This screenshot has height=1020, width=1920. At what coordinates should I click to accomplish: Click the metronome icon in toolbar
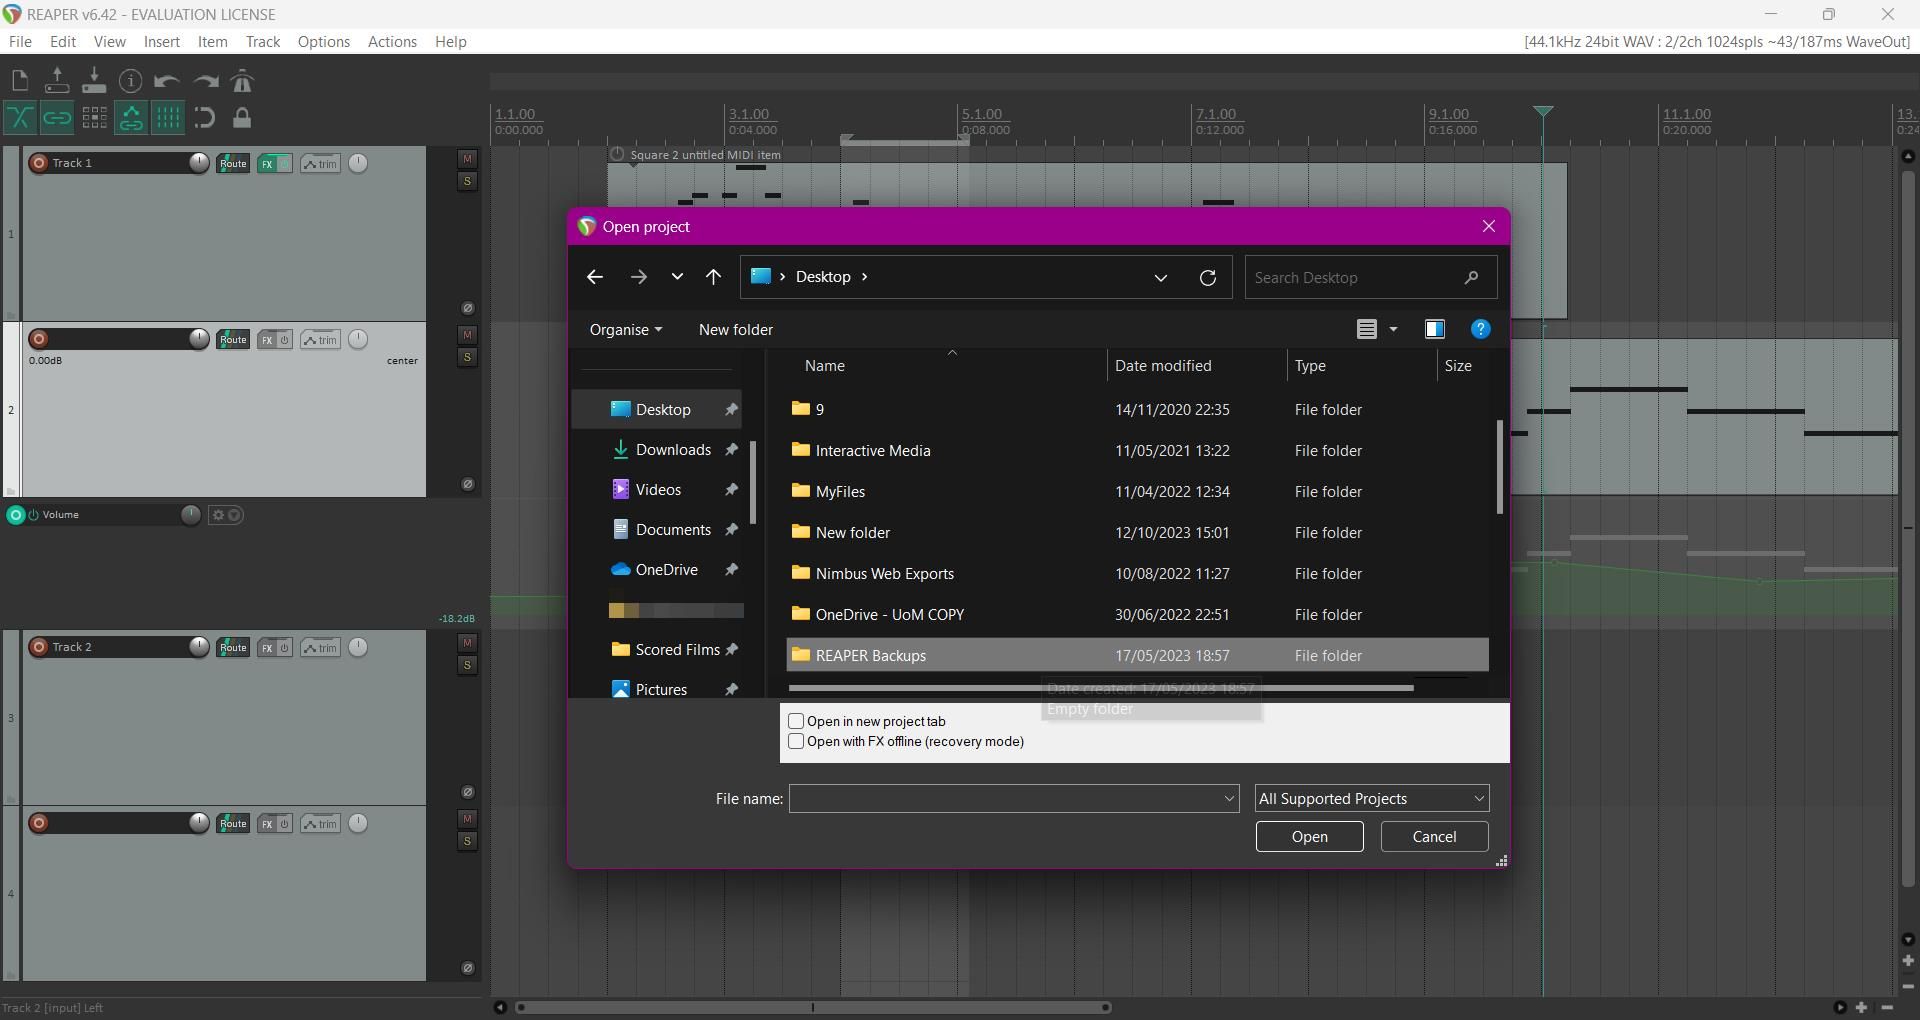(242, 81)
